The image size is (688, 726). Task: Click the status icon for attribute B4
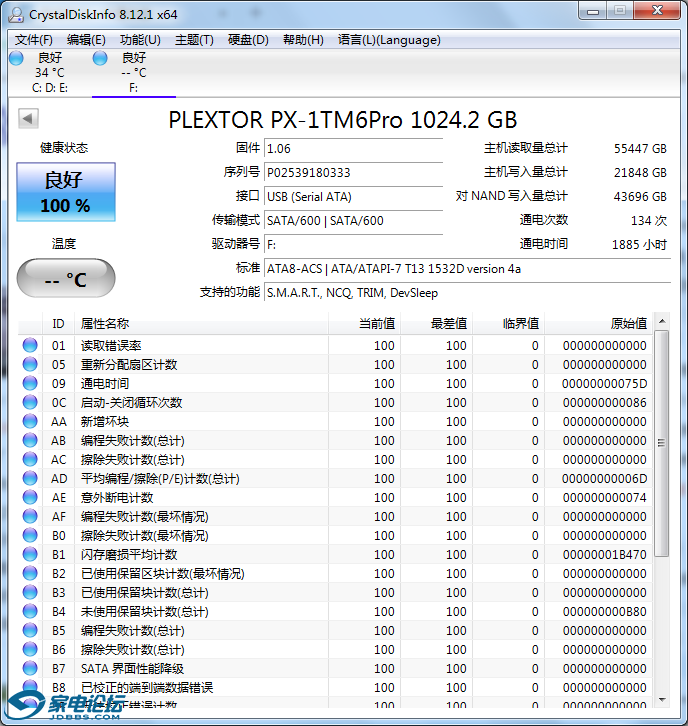pyautogui.click(x=30, y=611)
